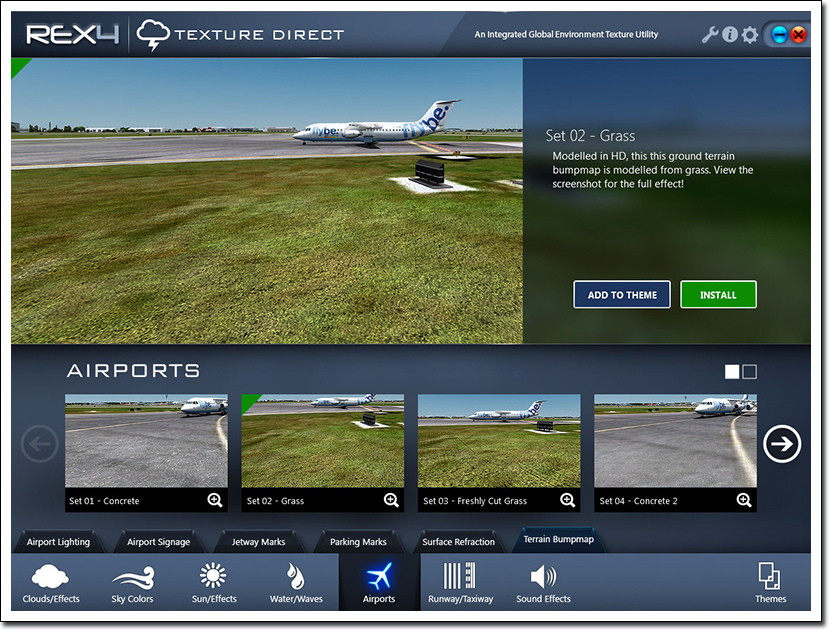The width and height of the screenshot is (832, 632).
Task: Select the Set 01 - Concrete thumbnail
Action: pos(146,440)
